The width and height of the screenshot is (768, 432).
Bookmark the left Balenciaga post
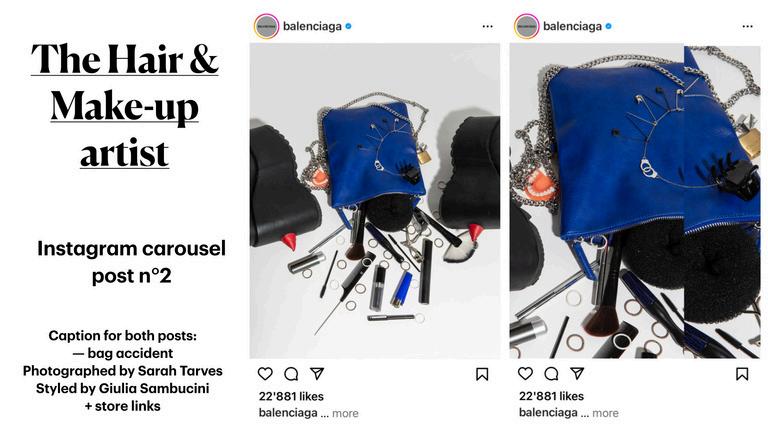[x=482, y=375]
